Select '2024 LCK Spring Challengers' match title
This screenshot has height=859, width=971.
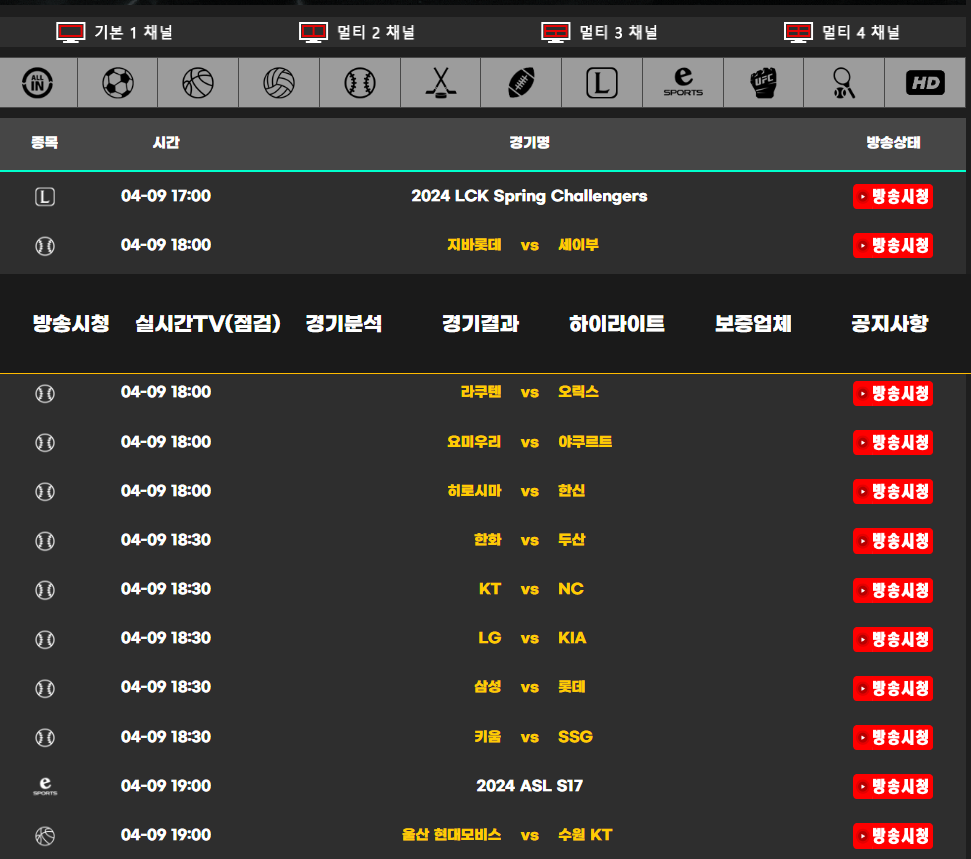point(529,196)
